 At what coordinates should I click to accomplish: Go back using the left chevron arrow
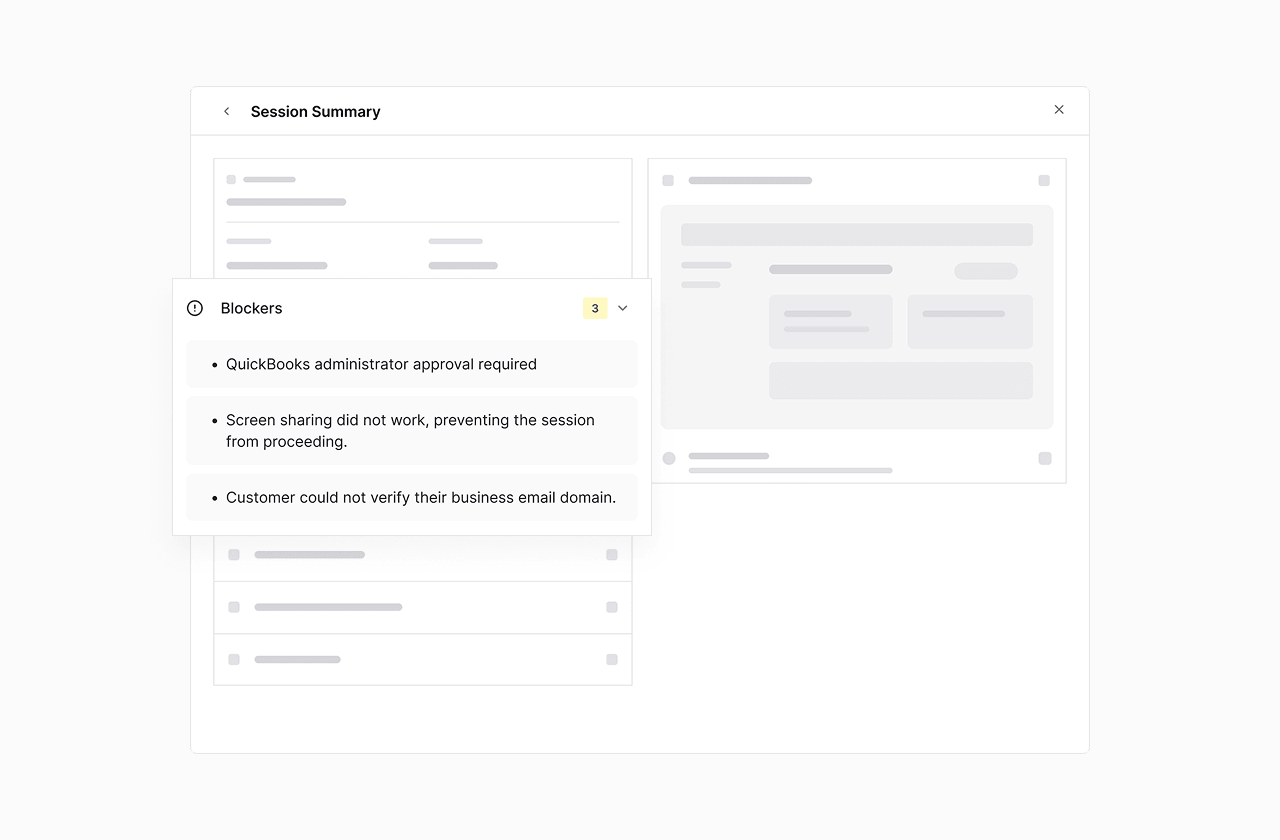click(x=226, y=111)
